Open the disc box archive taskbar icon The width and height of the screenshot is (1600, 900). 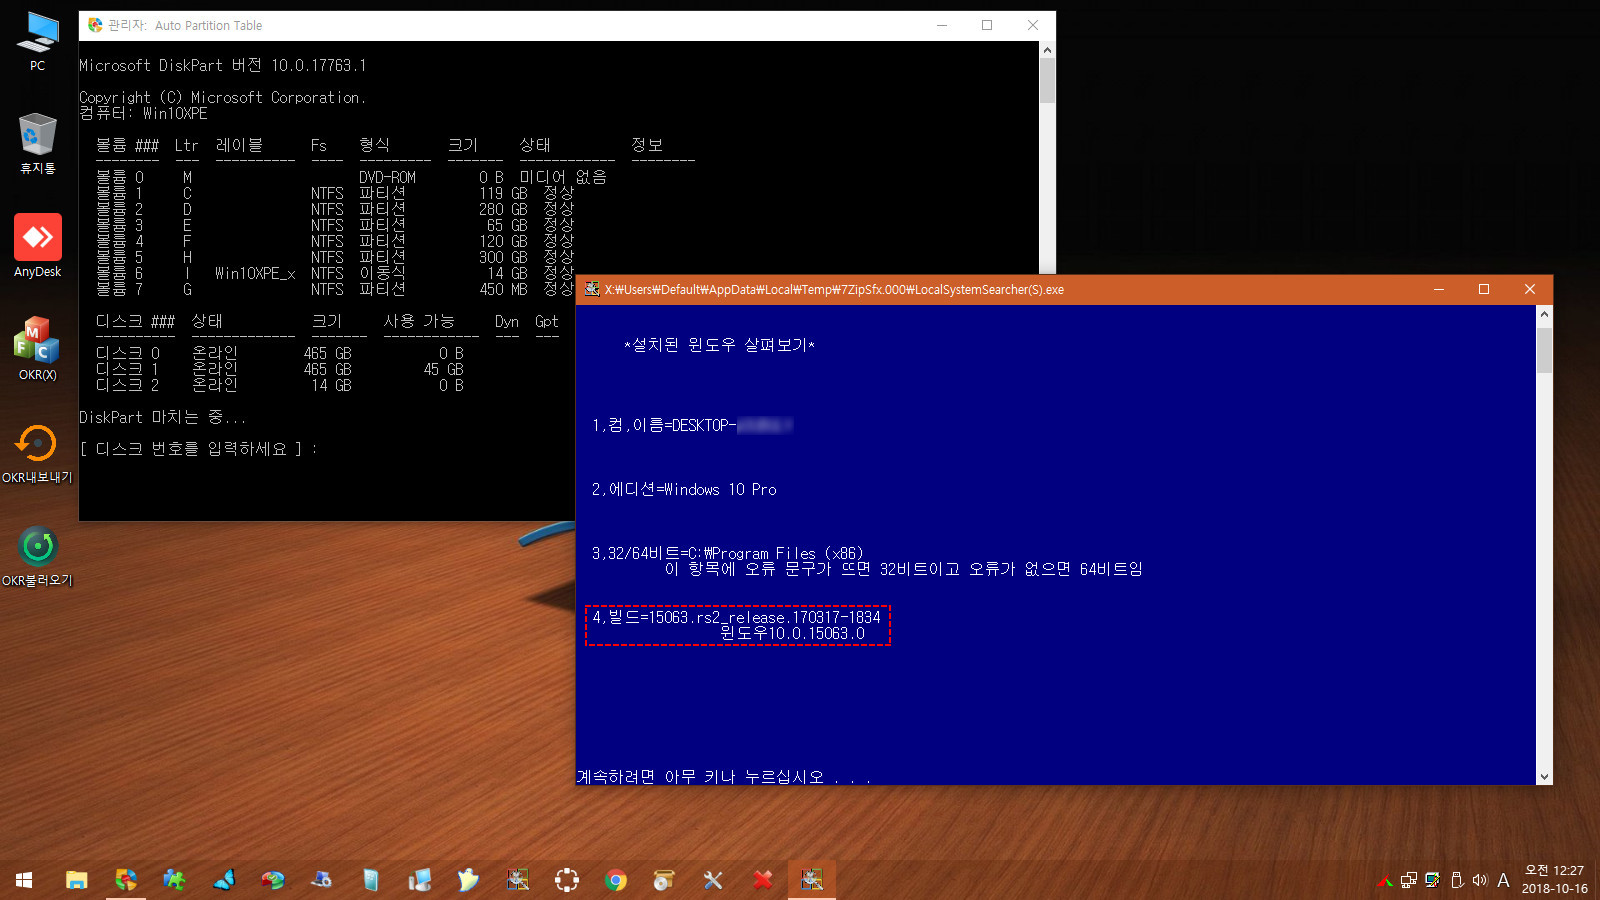(x=664, y=880)
